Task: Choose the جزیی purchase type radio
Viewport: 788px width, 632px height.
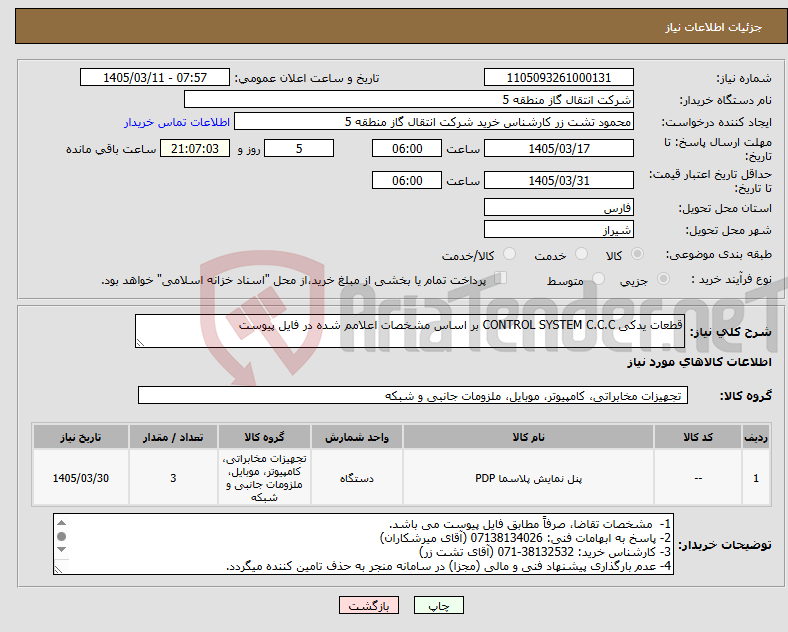Action: click(x=663, y=278)
